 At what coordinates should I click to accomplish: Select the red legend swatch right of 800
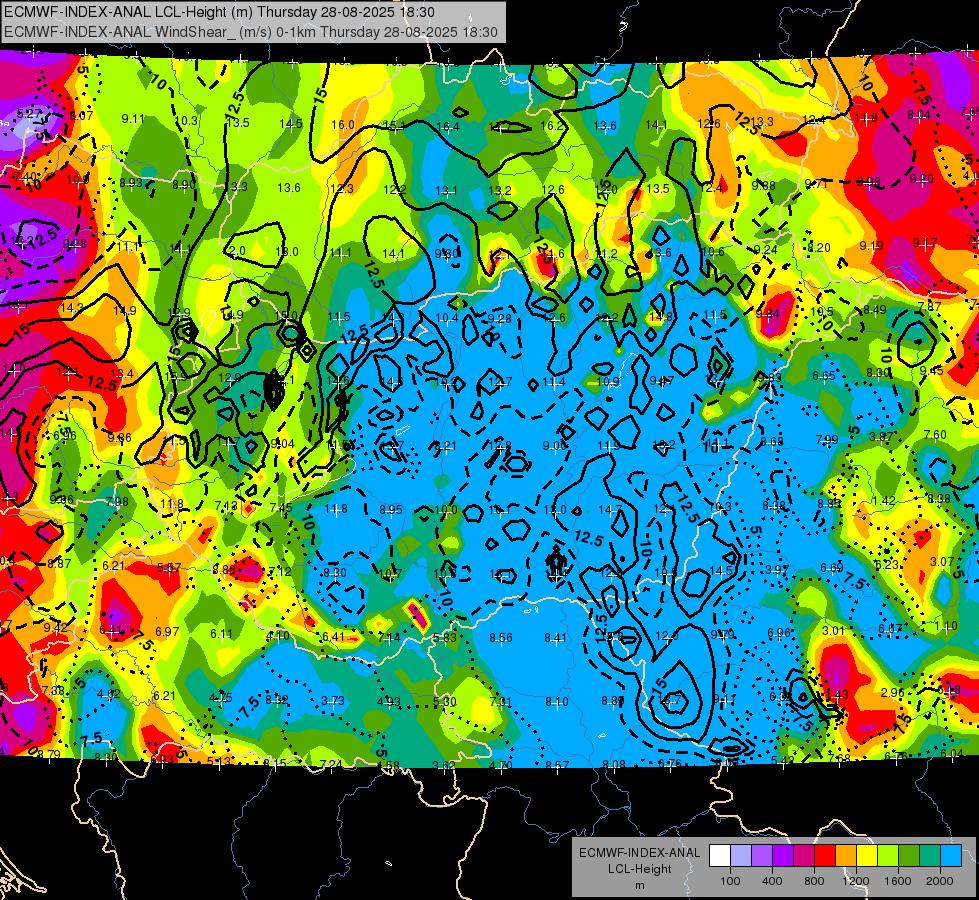[x=825, y=856]
